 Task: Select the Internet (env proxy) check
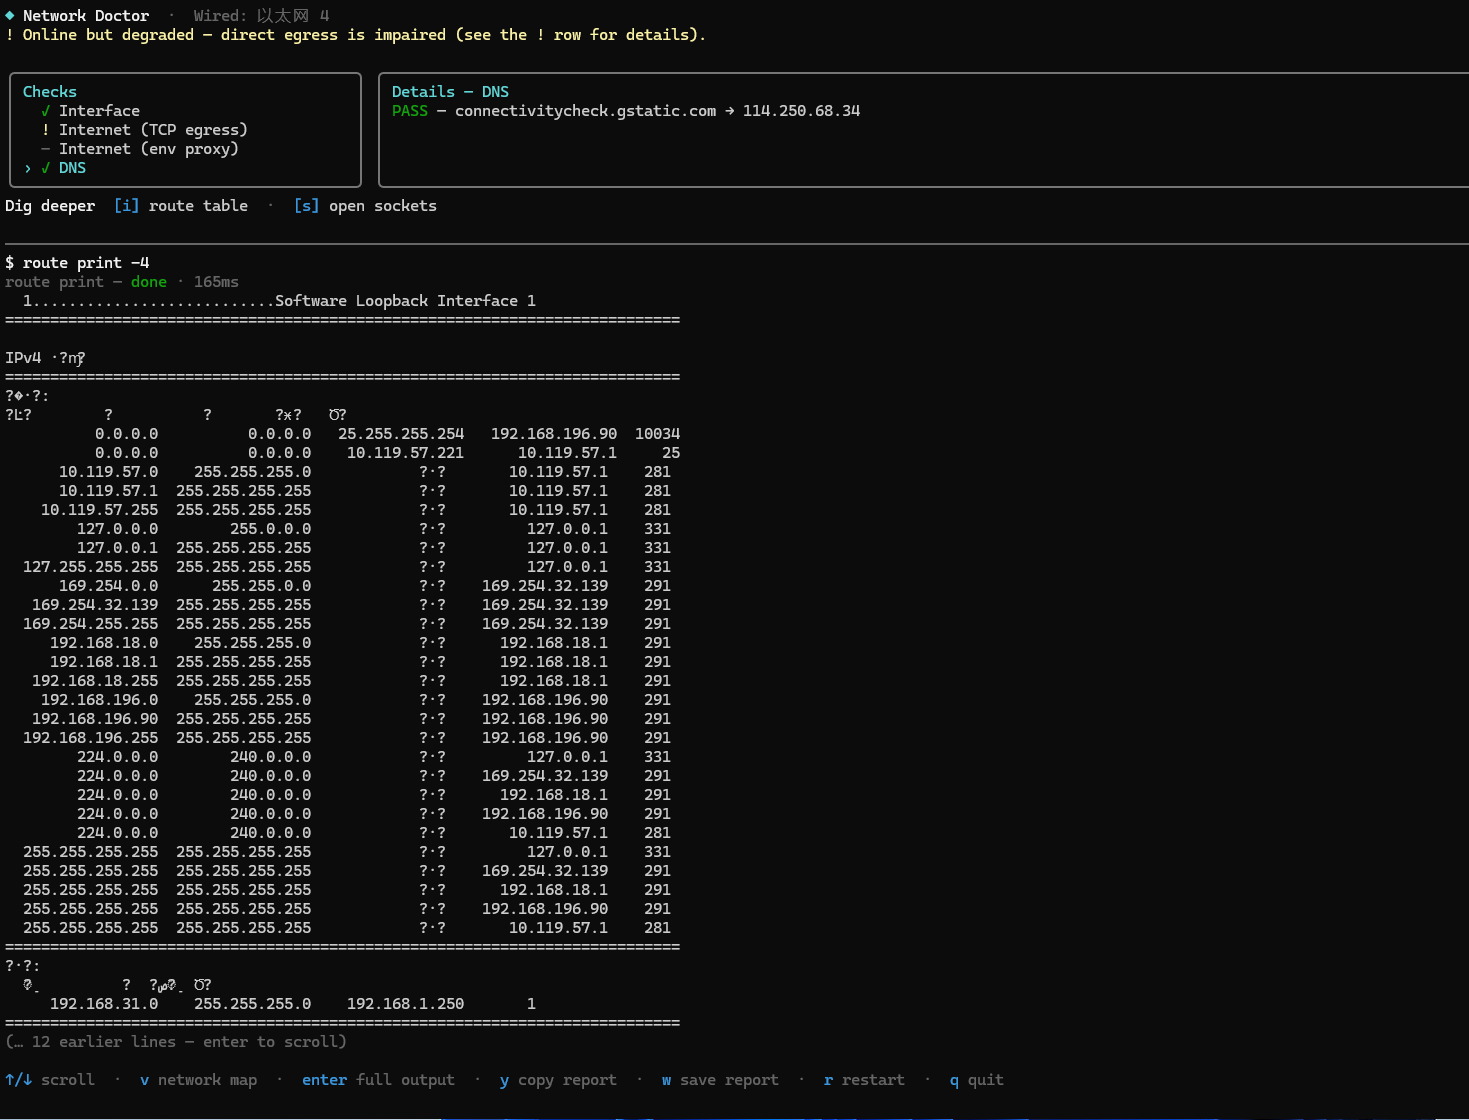[185, 149]
